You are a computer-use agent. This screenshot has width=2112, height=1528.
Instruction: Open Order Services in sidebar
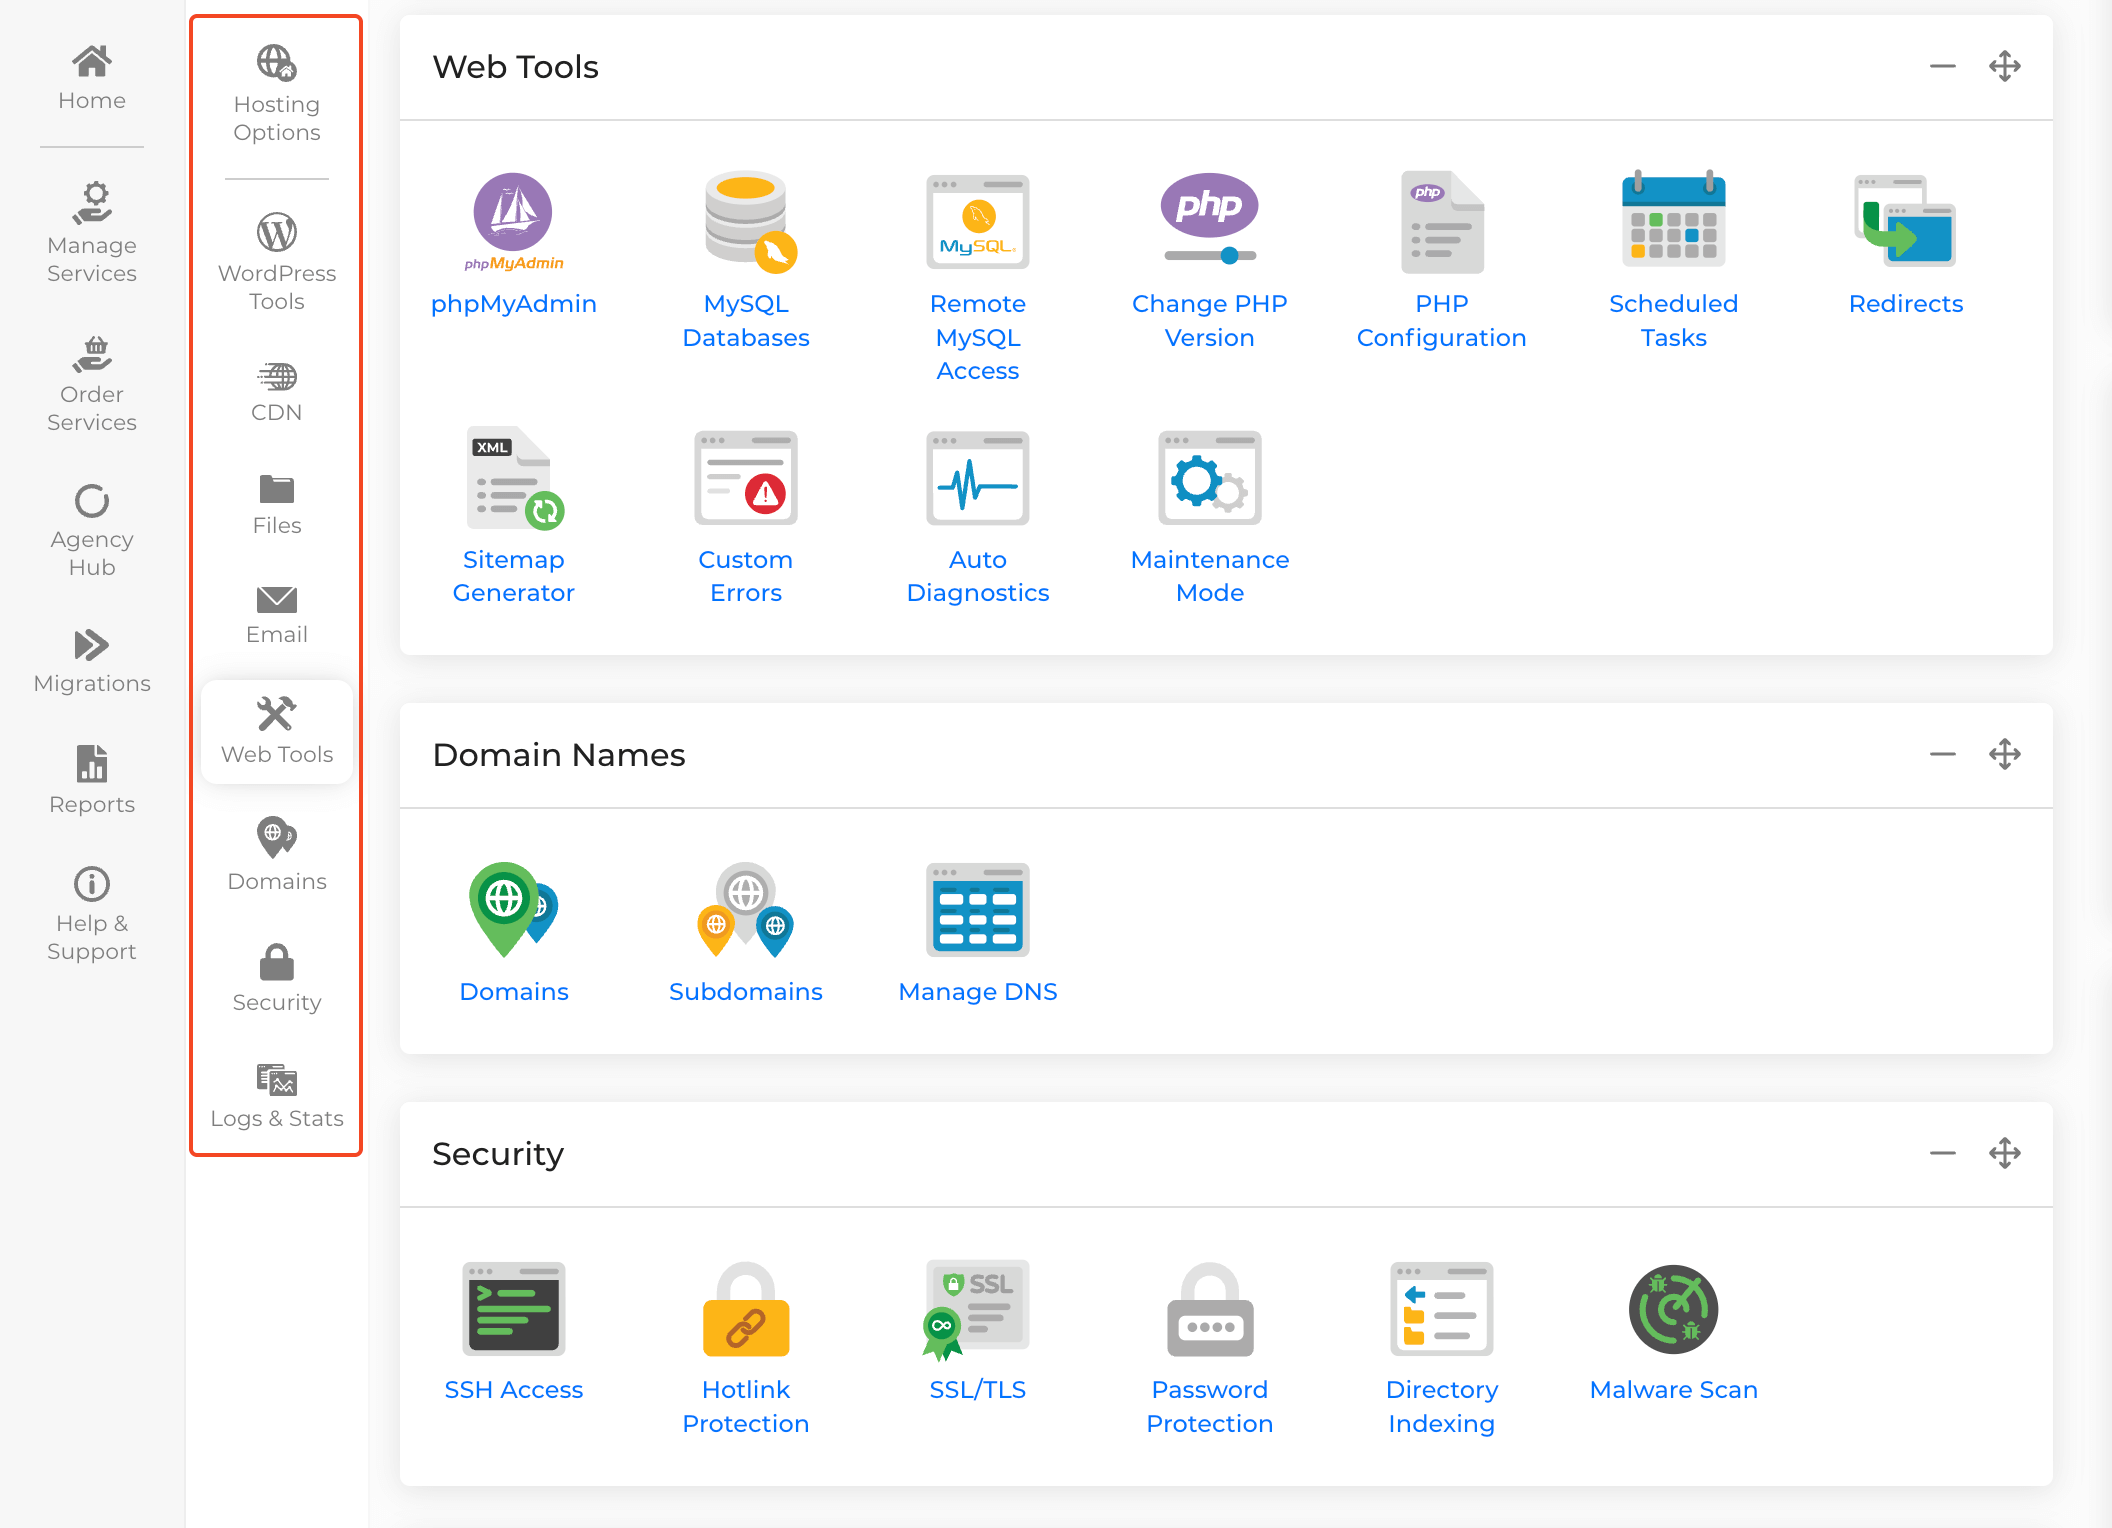coord(92,384)
